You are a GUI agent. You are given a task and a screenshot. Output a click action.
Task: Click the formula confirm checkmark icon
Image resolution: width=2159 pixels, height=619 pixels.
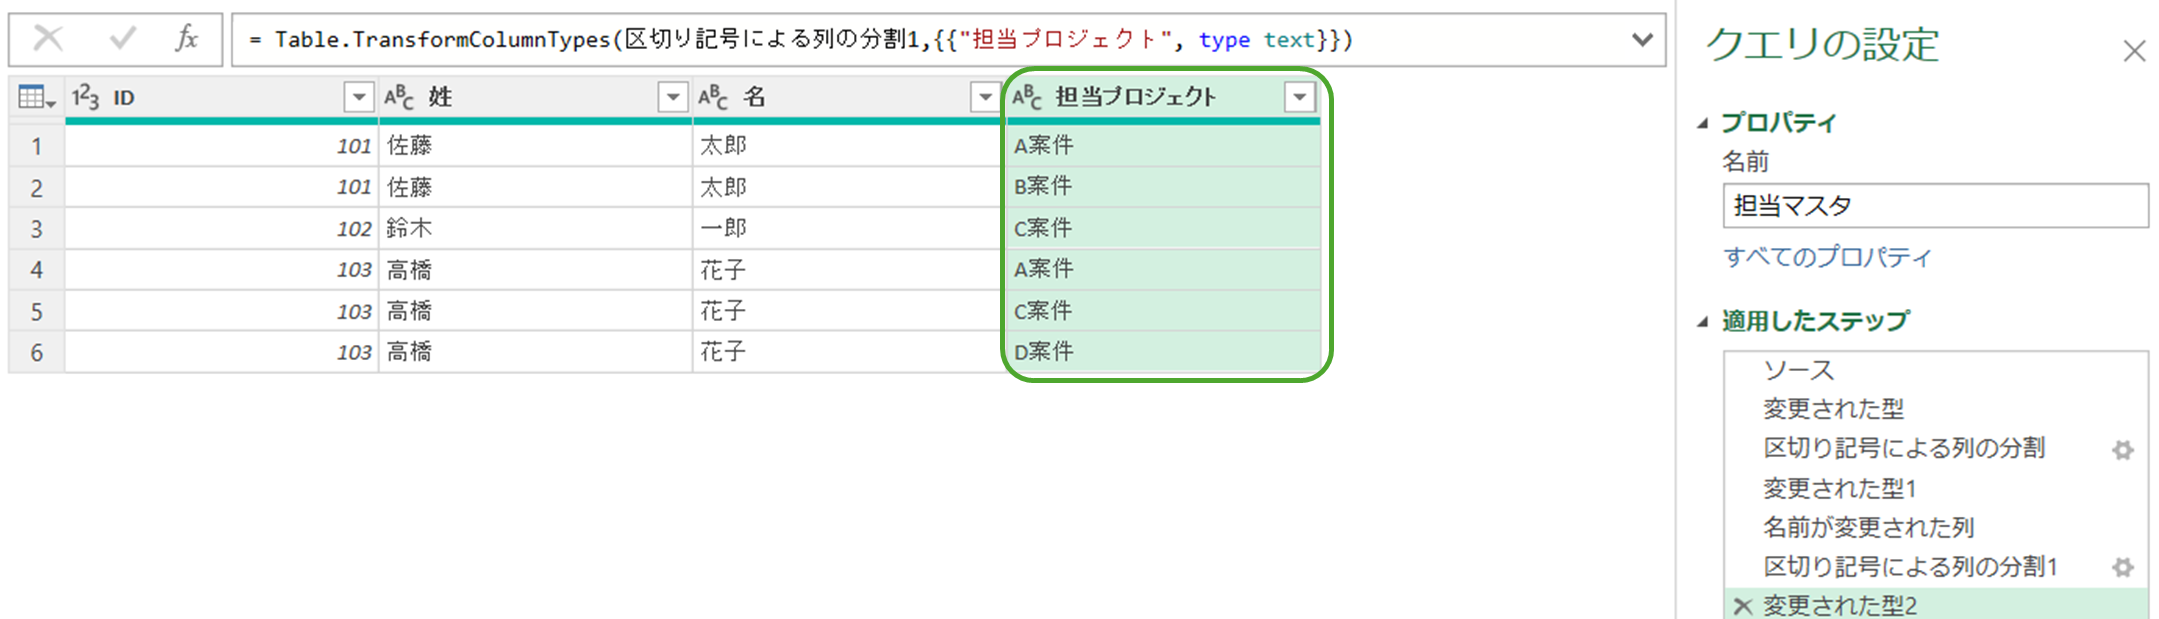coord(123,39)
